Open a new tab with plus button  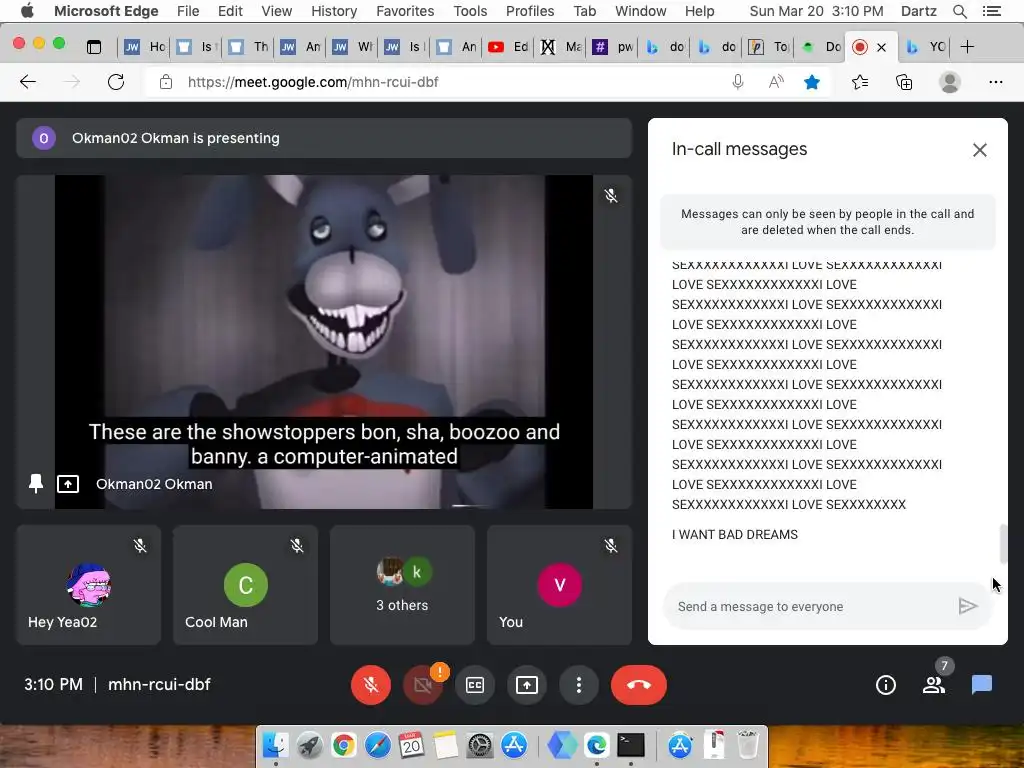(967, 46)
